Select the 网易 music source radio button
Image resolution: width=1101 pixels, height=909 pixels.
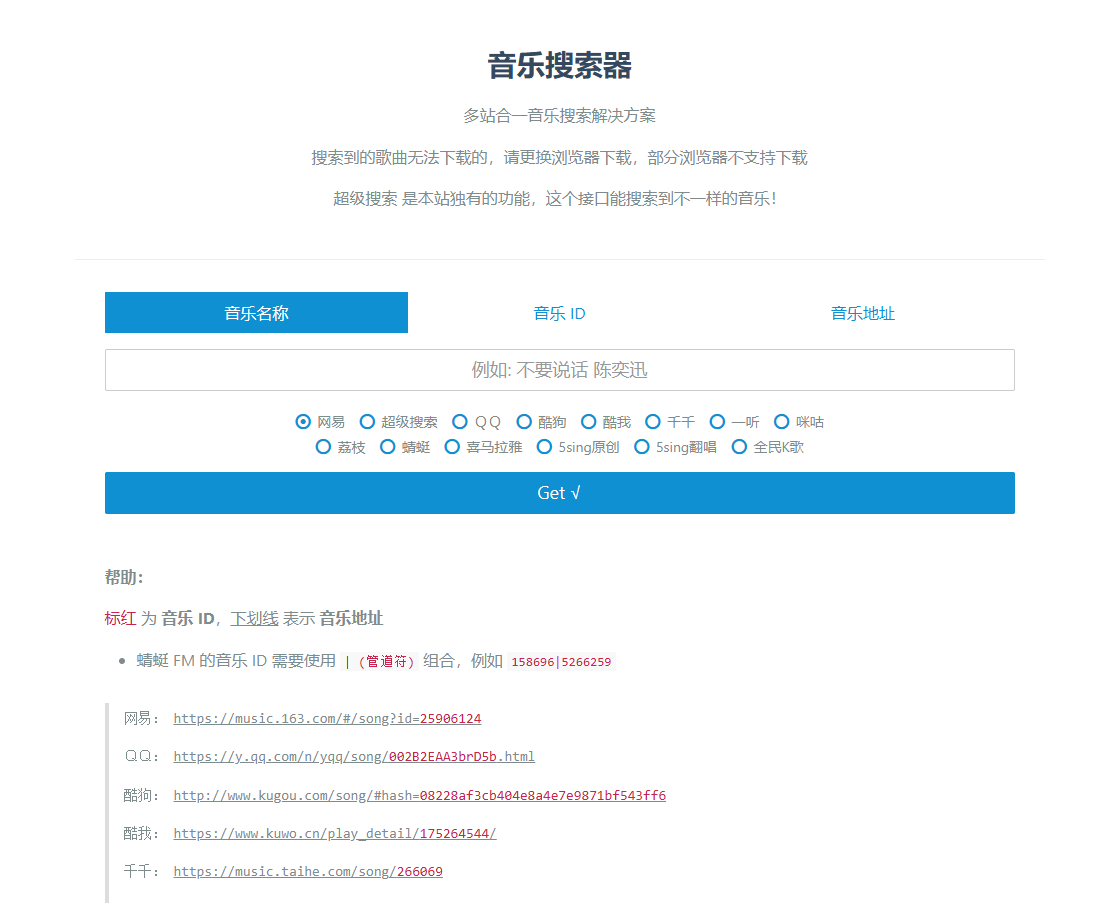coord(303,421)
